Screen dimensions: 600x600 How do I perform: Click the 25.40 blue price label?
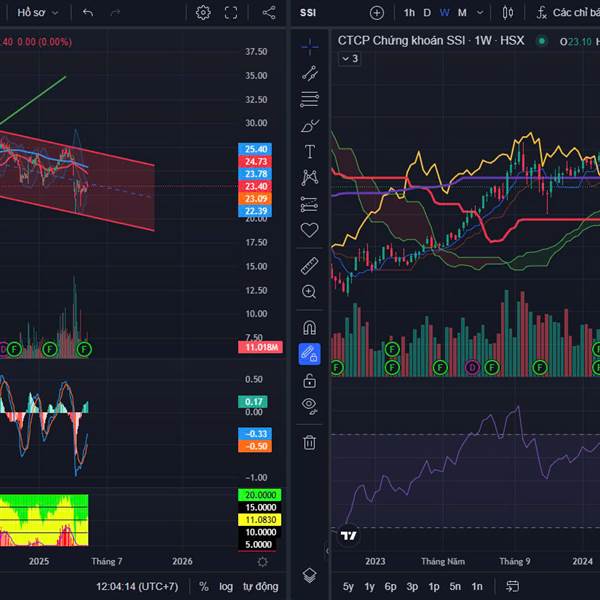(255, 149)
